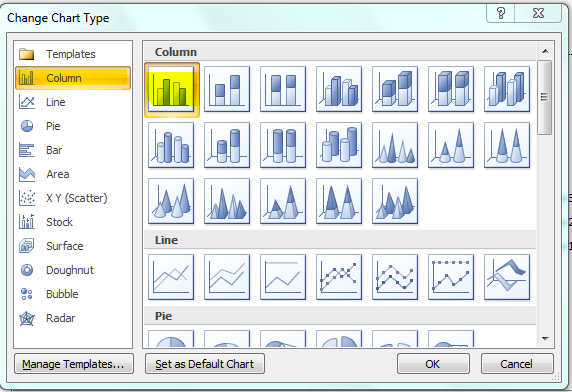
Task: Click Set as Default Chart button
Action: (x=205, y=364)
